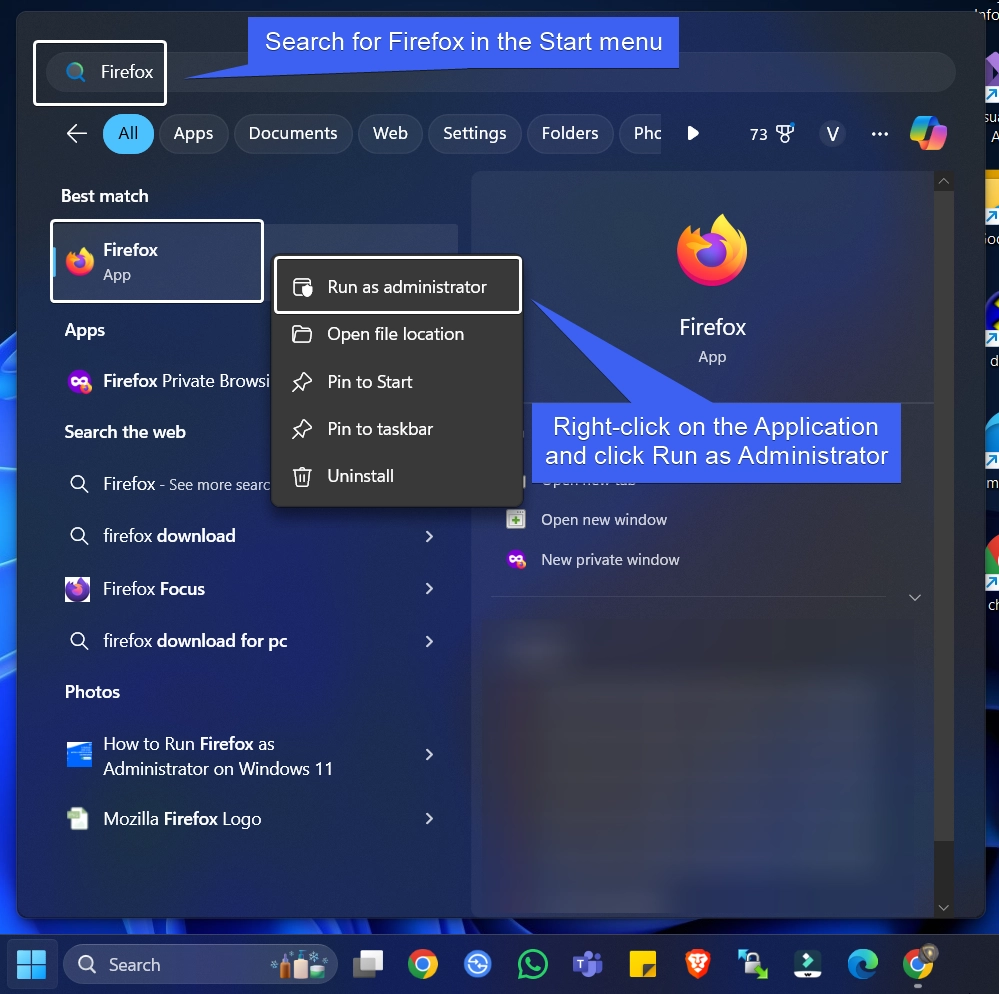Click the Firefox Focus app icon
The height and width of the screenshot is (994, 999).
pyautogui.click(x=78, y=589)
